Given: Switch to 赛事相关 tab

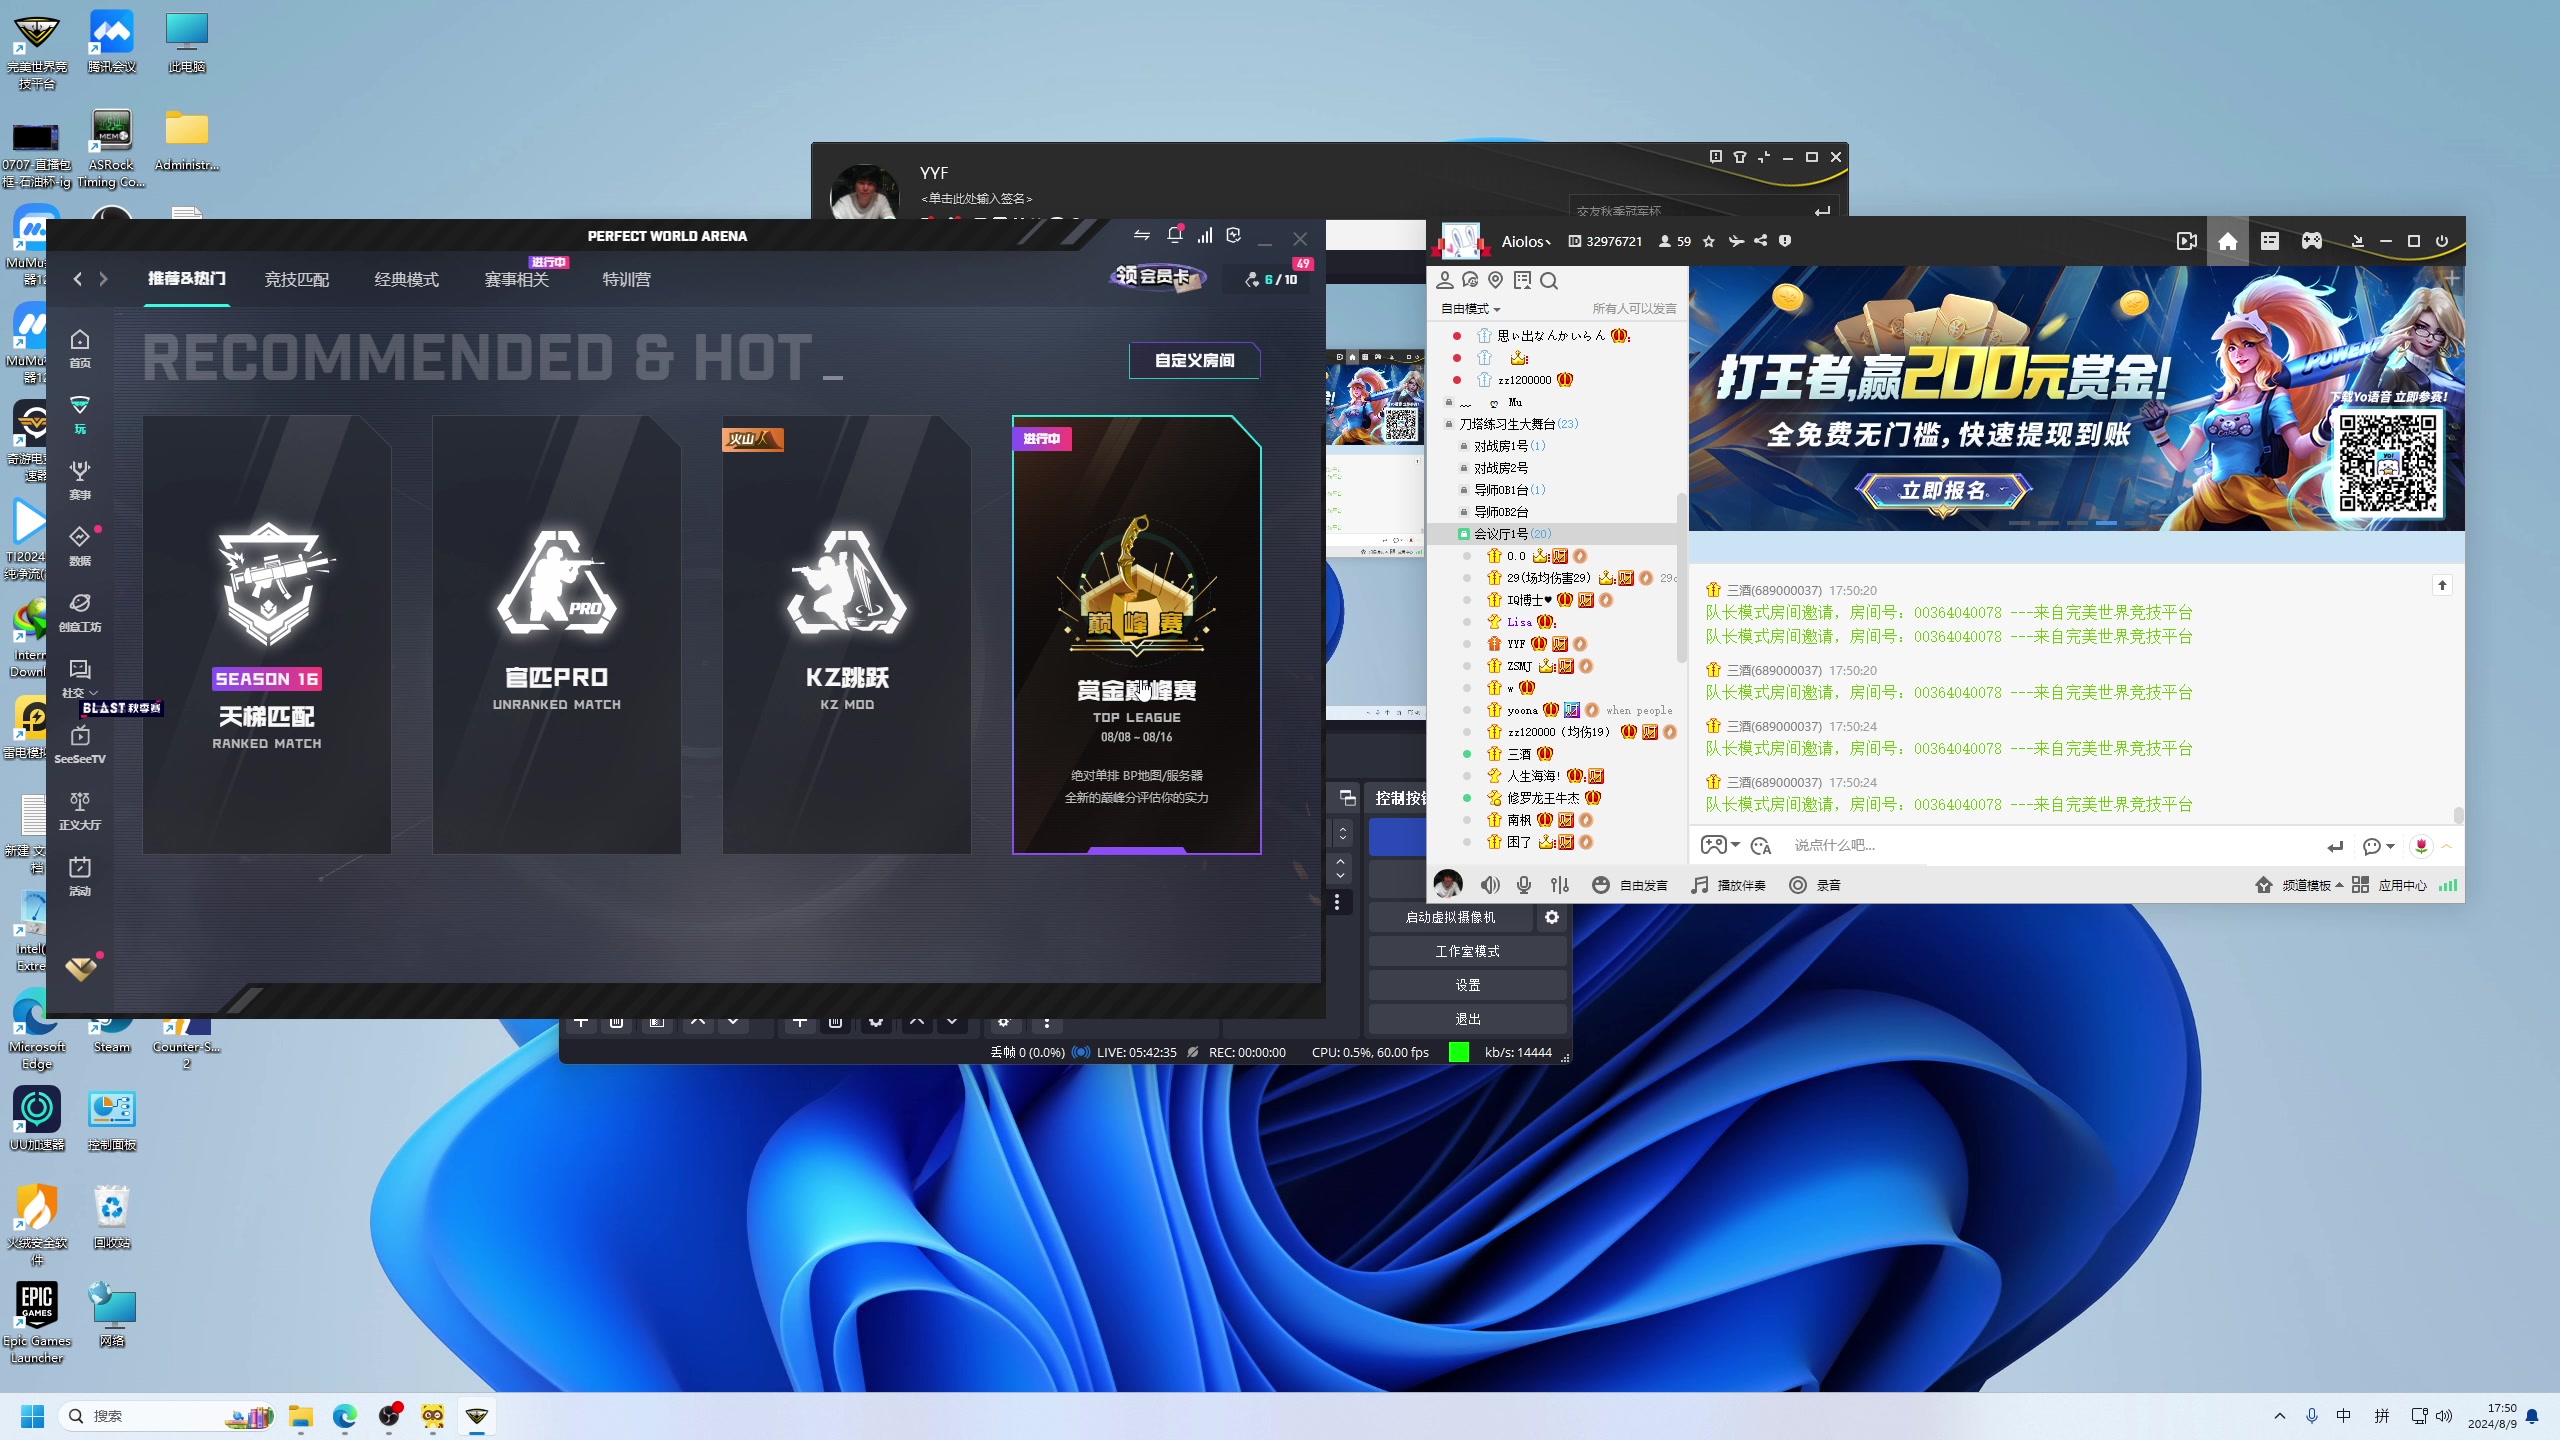Looking at the screenshot, I should (516, 279).
